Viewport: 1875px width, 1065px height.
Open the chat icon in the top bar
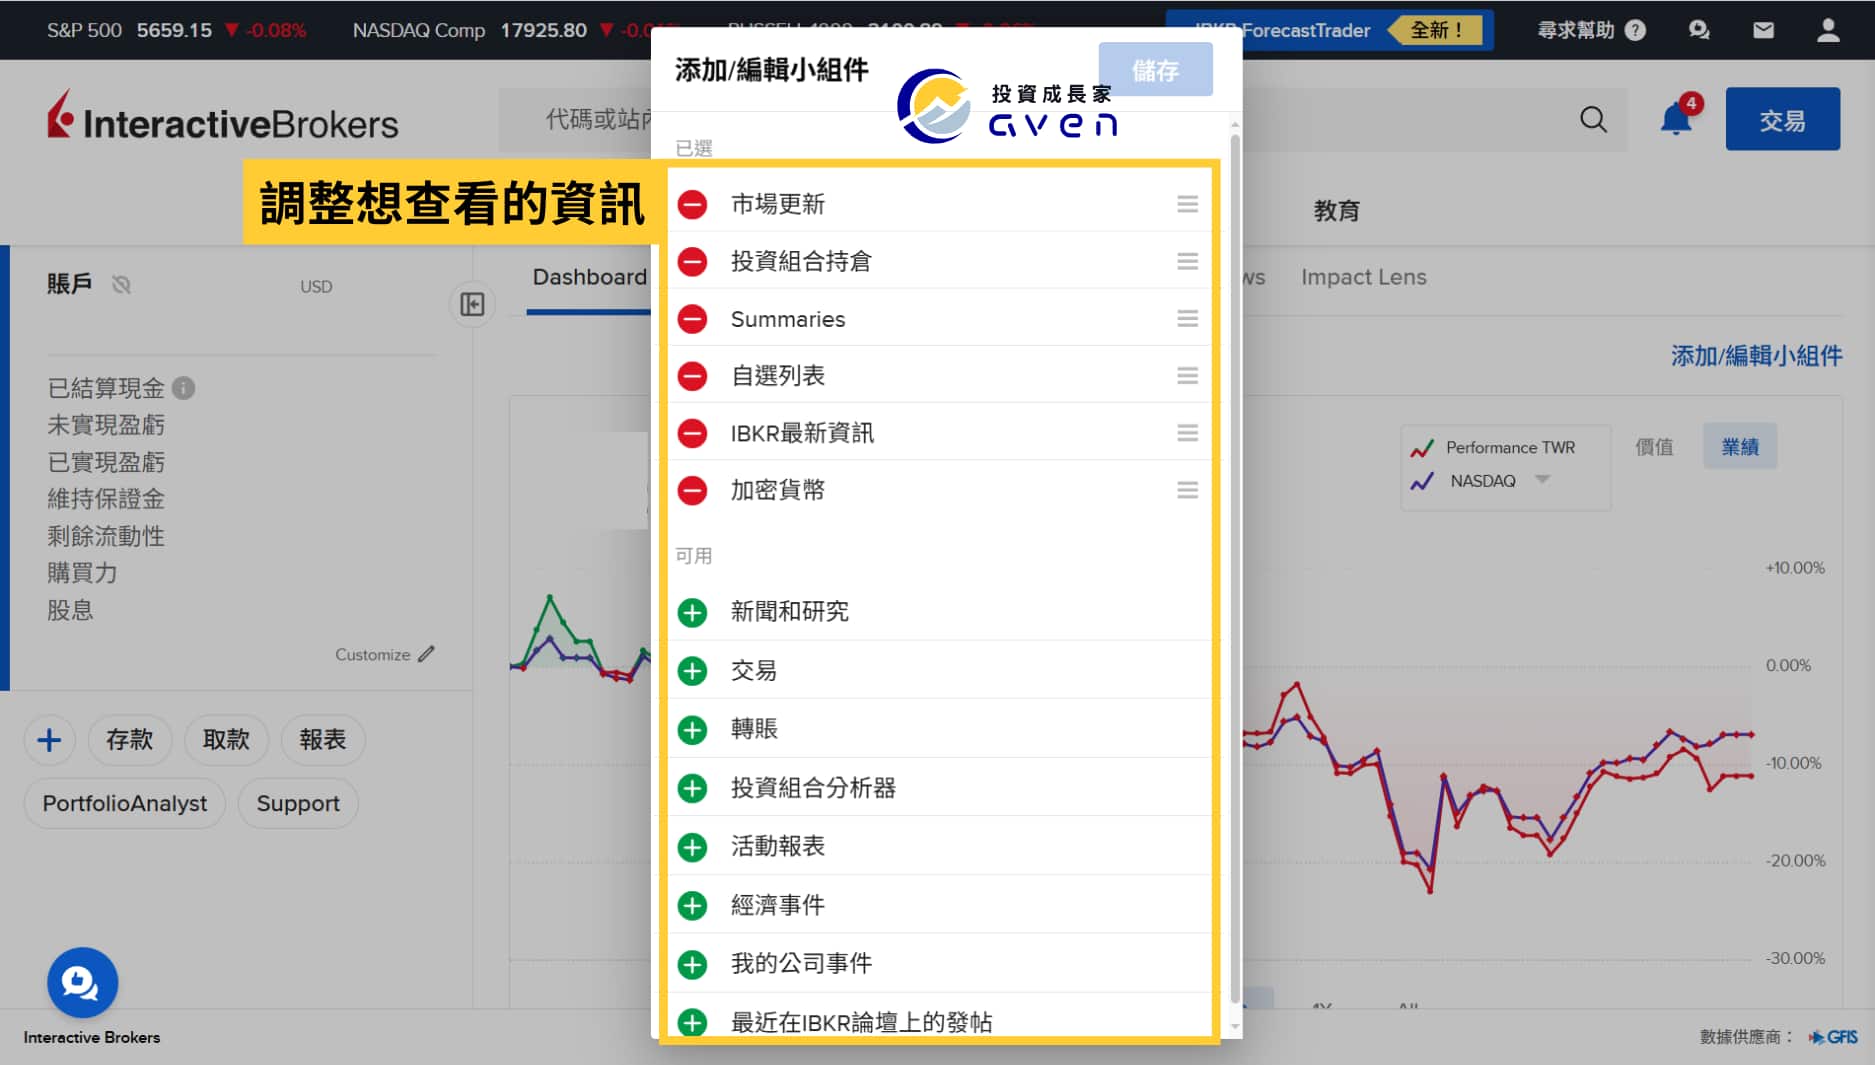coord(1699,30)
